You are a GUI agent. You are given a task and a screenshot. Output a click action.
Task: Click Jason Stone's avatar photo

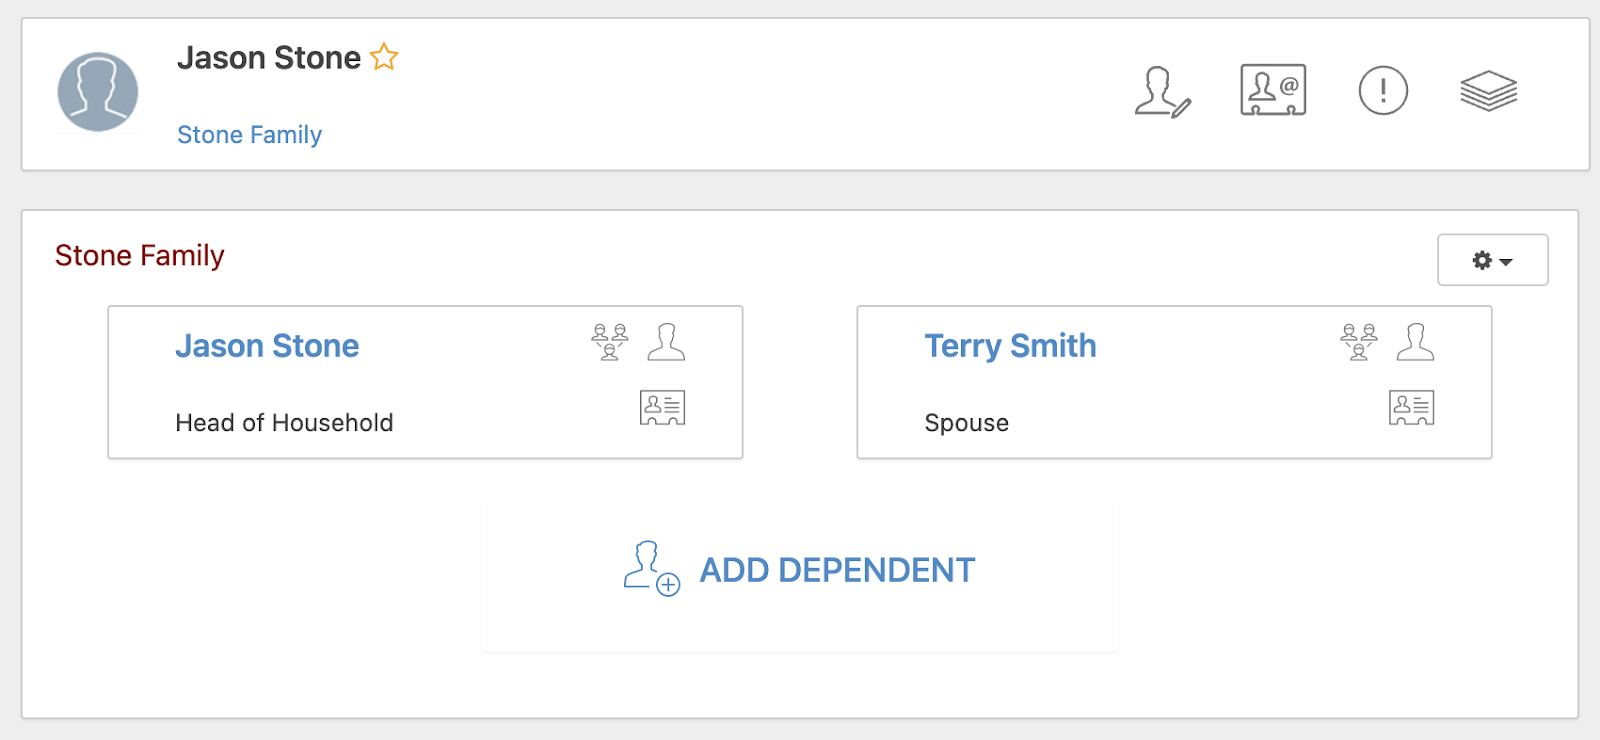[x=98, y=92]
